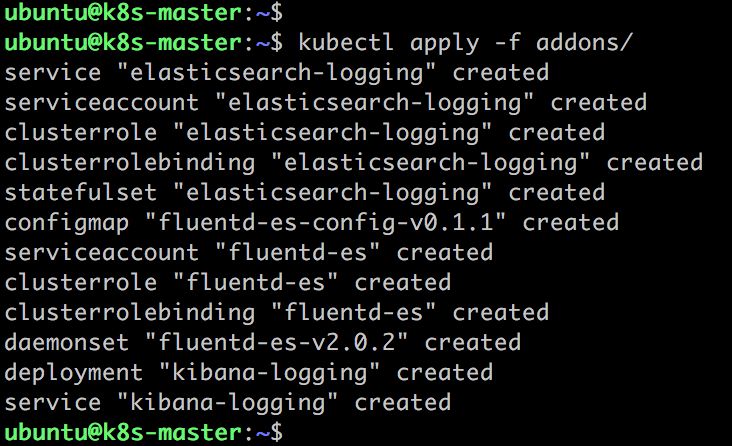
Task: Click the addons/ path argument
Action: [584, 42]
